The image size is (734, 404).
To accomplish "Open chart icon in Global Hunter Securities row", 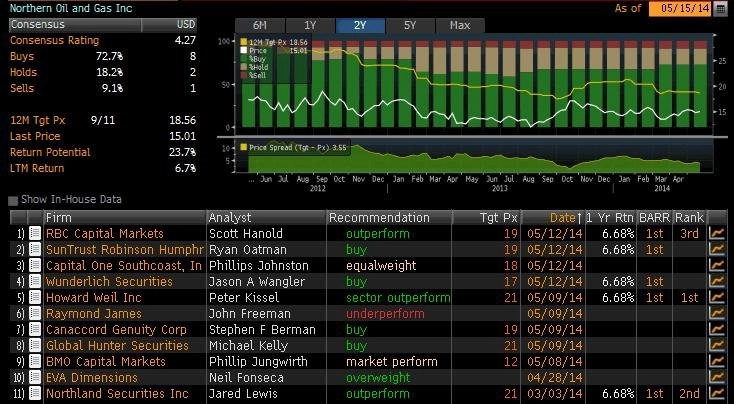I will pyautogui.click(x=717, y=345).
